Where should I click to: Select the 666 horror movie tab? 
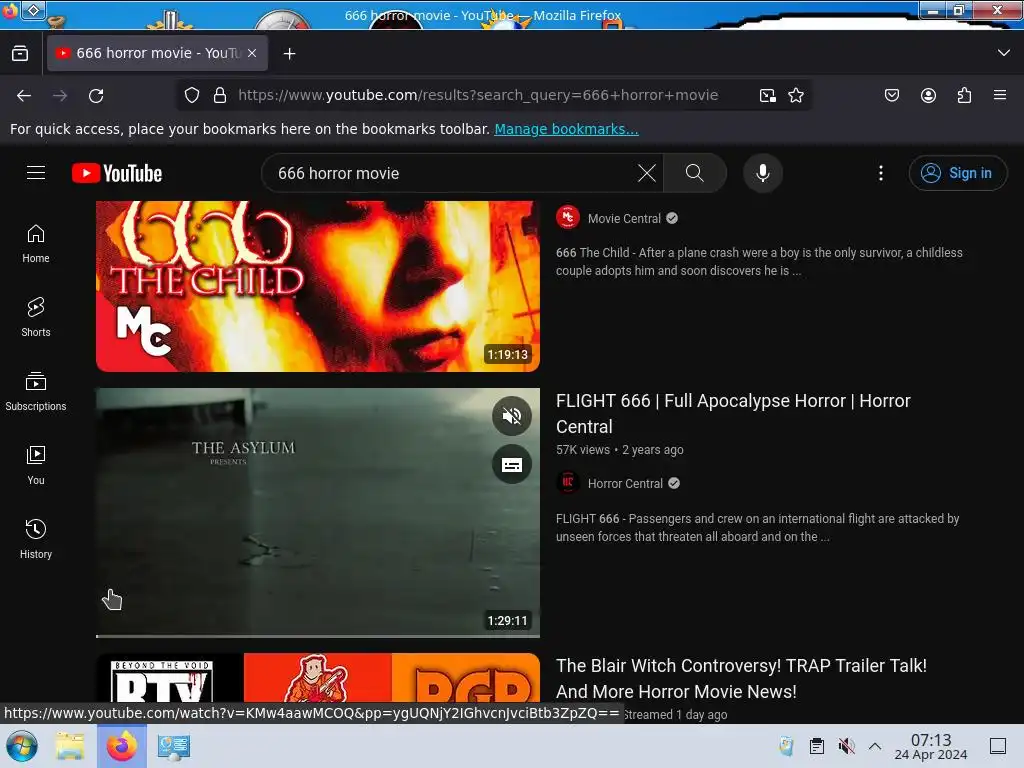[157, 53]
